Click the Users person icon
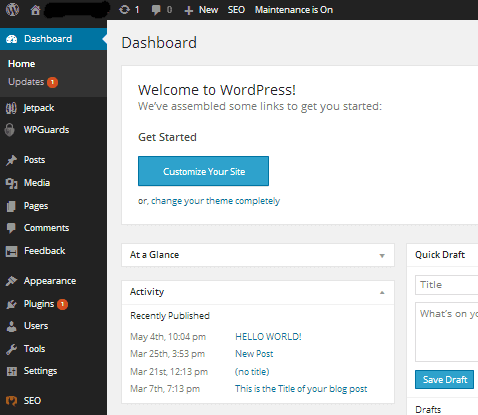 click(11, 326)
